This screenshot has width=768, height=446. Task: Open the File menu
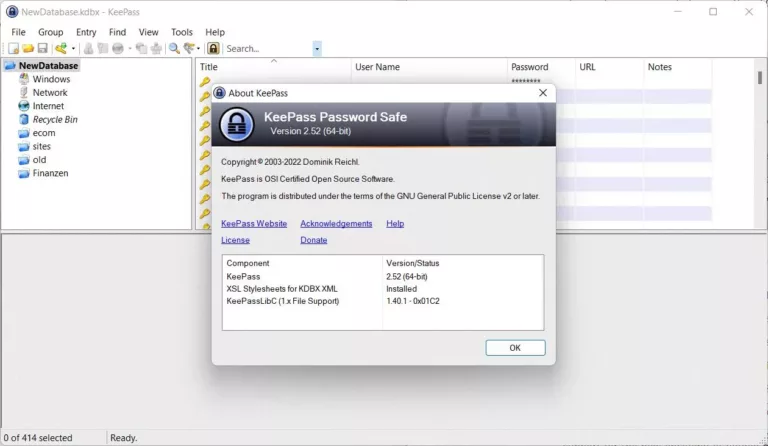coord(18,32)
